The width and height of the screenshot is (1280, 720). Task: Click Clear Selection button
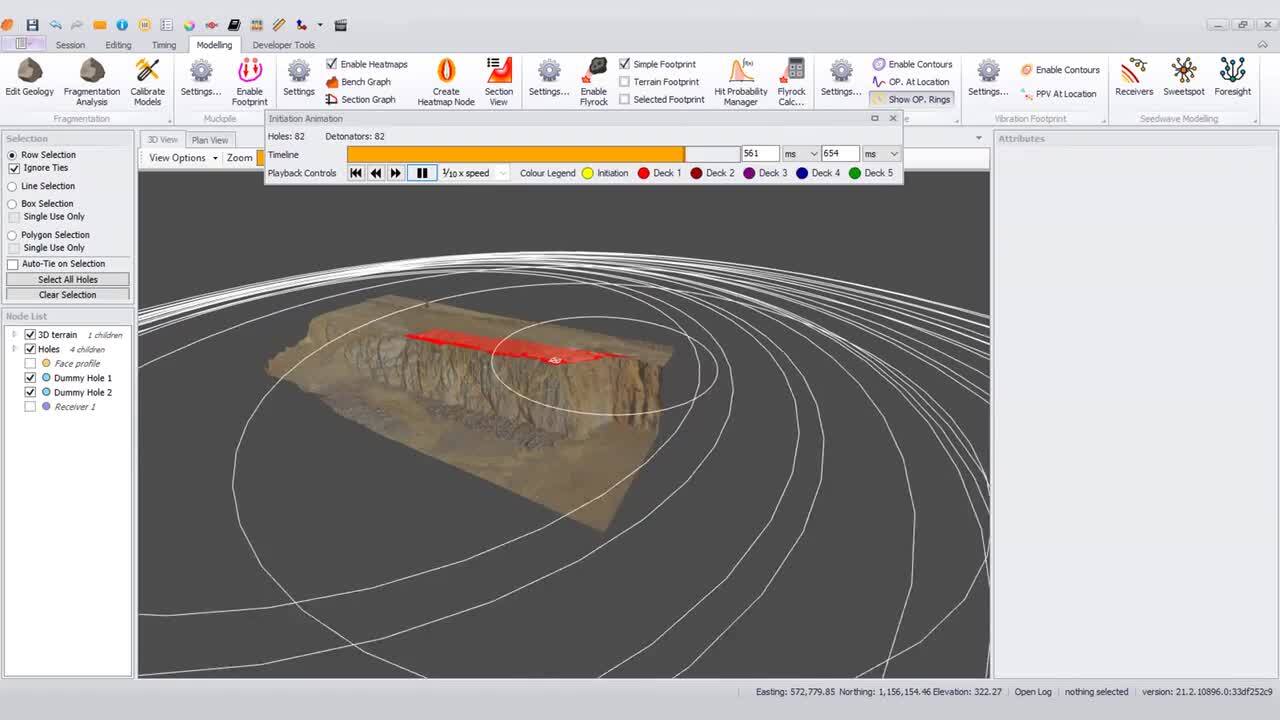[x=68, y=295]
